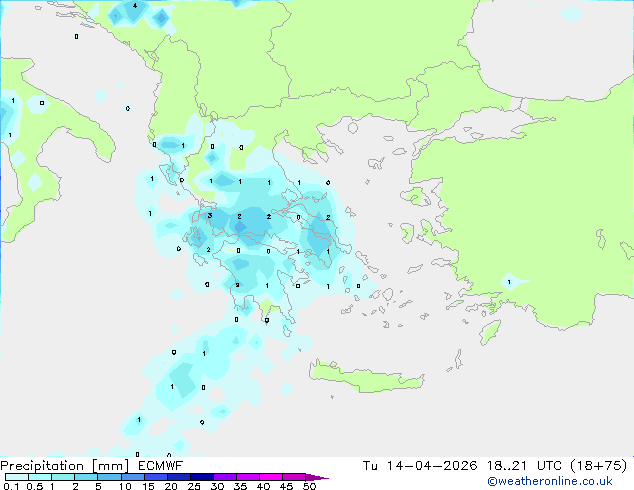Click the island of Crete on map
The image size is (634, 490).
pyautogui.click(x=367, y=376)
